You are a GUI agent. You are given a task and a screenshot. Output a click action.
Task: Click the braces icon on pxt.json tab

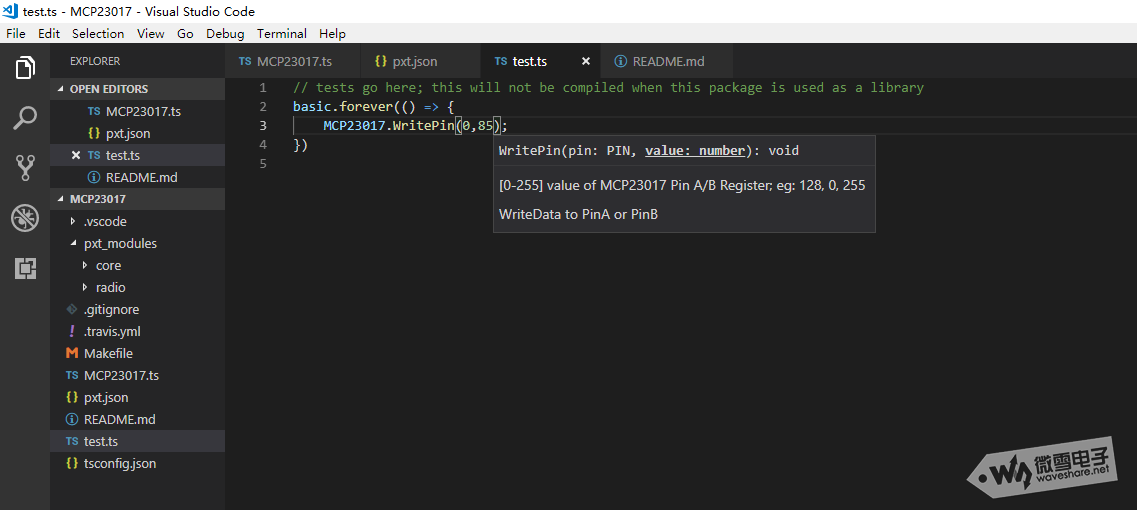[x=381, y=62]
